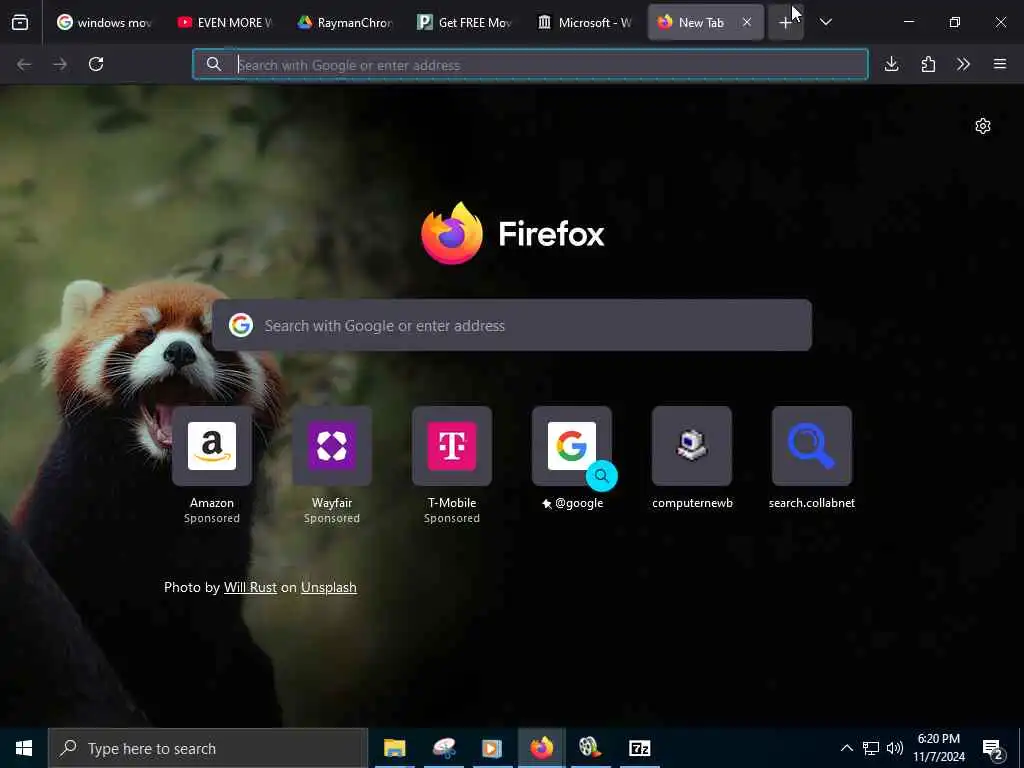
Task: Open the Wayfair sponsored shortcut
Action: (x=332, y=446)
